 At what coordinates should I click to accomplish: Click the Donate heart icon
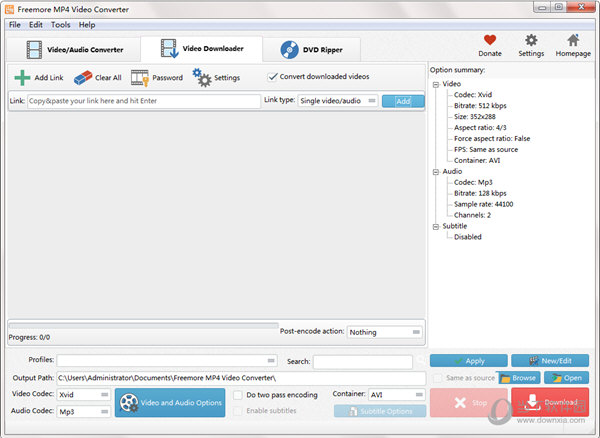click(x=490, y=40)
